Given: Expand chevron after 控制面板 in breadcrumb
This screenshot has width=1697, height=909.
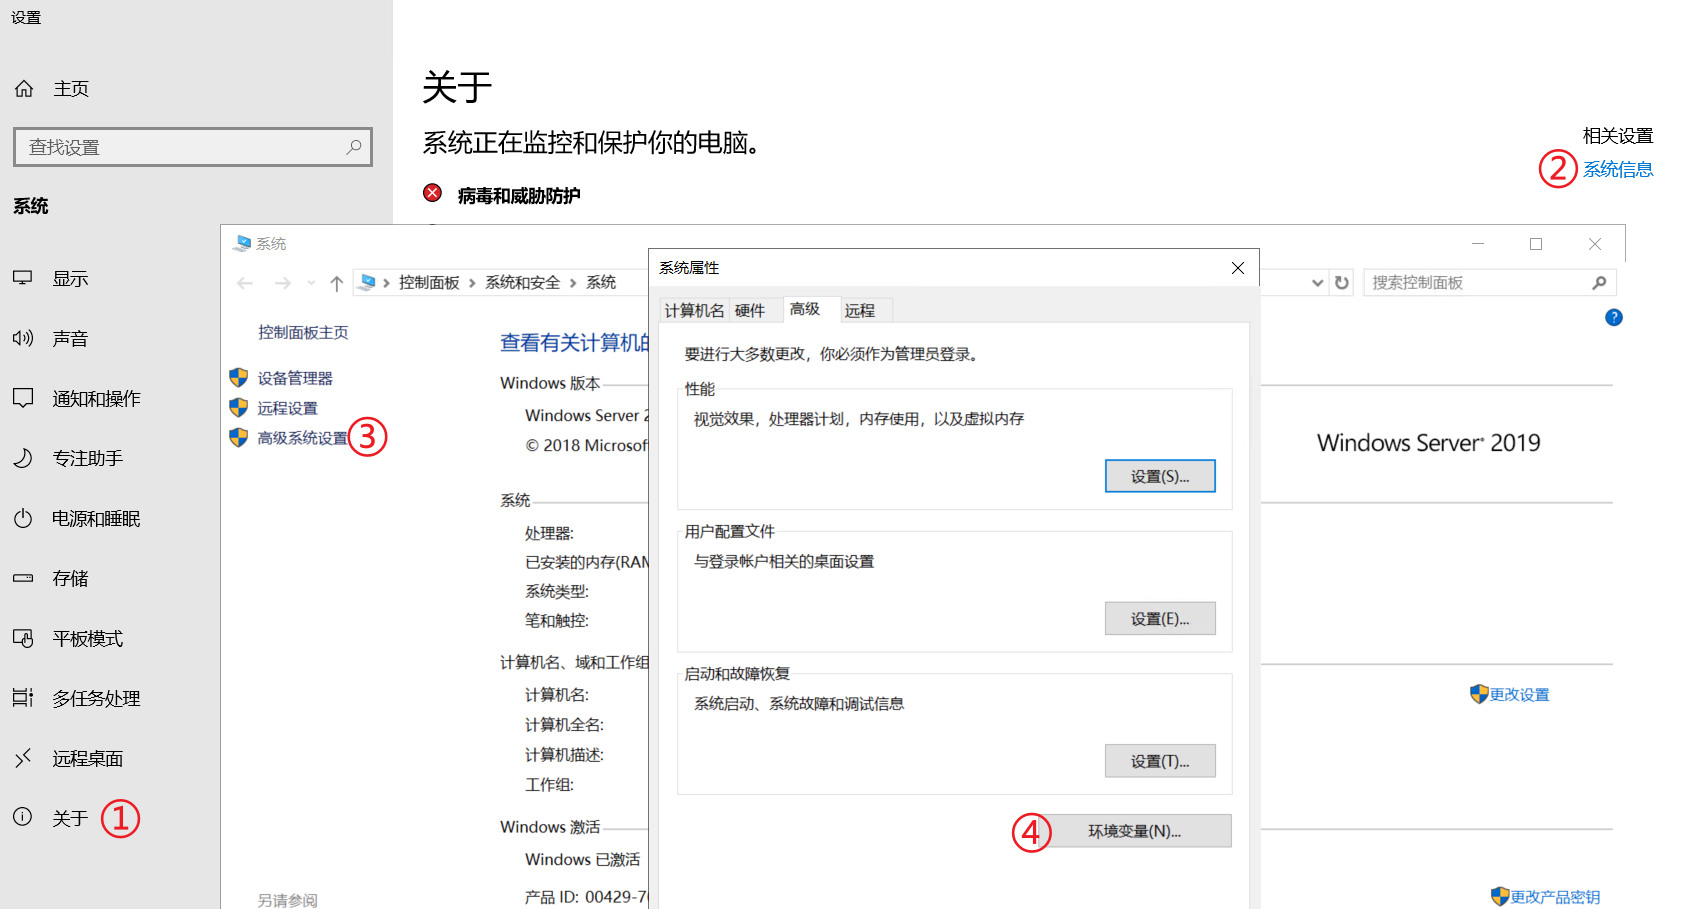Looking at the screenshot, I should tap(472, 283).
